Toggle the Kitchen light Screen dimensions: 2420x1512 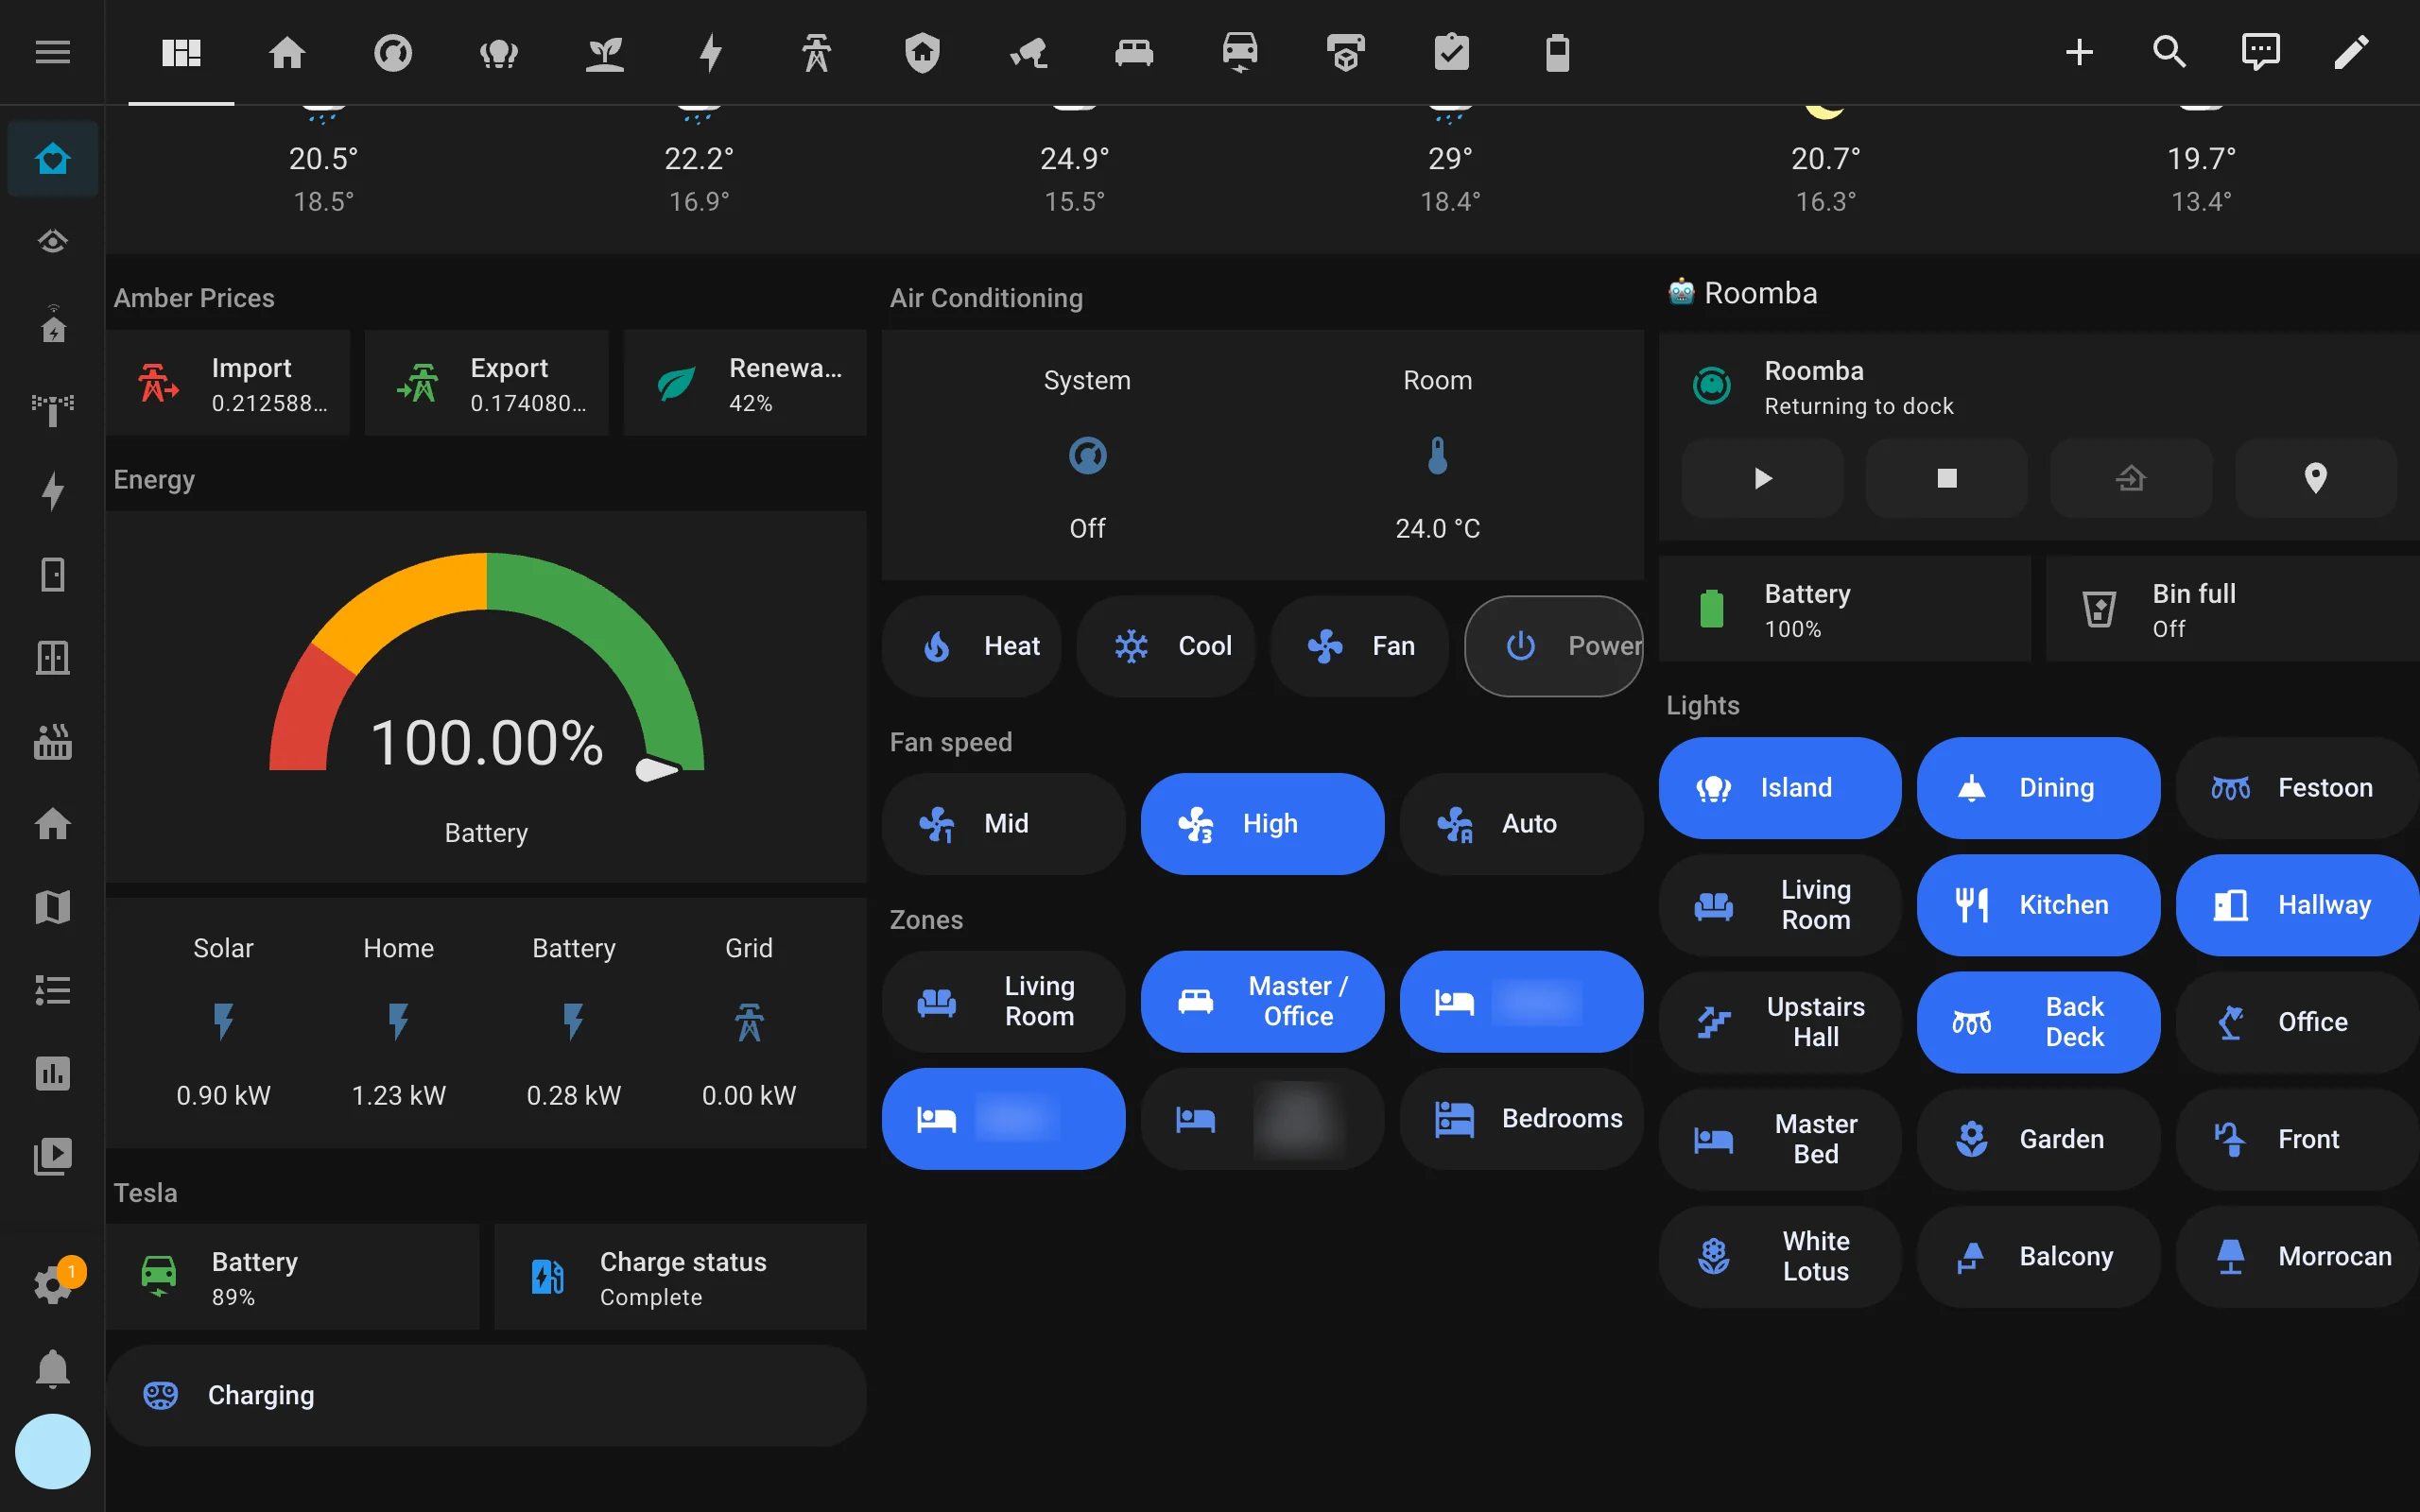click(x=2038, y=905)
